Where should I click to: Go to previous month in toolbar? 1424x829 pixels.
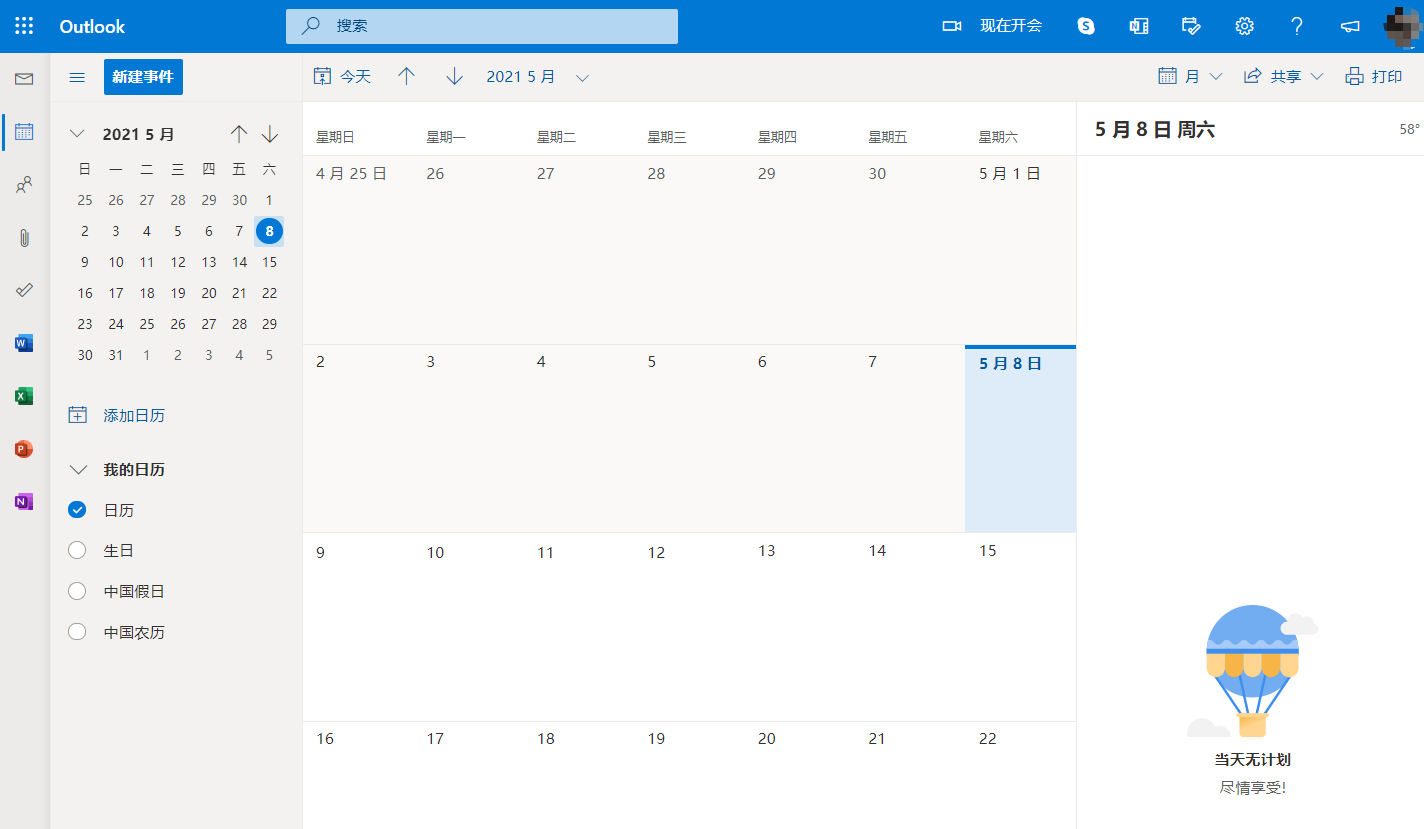click(x=406, y=76)
